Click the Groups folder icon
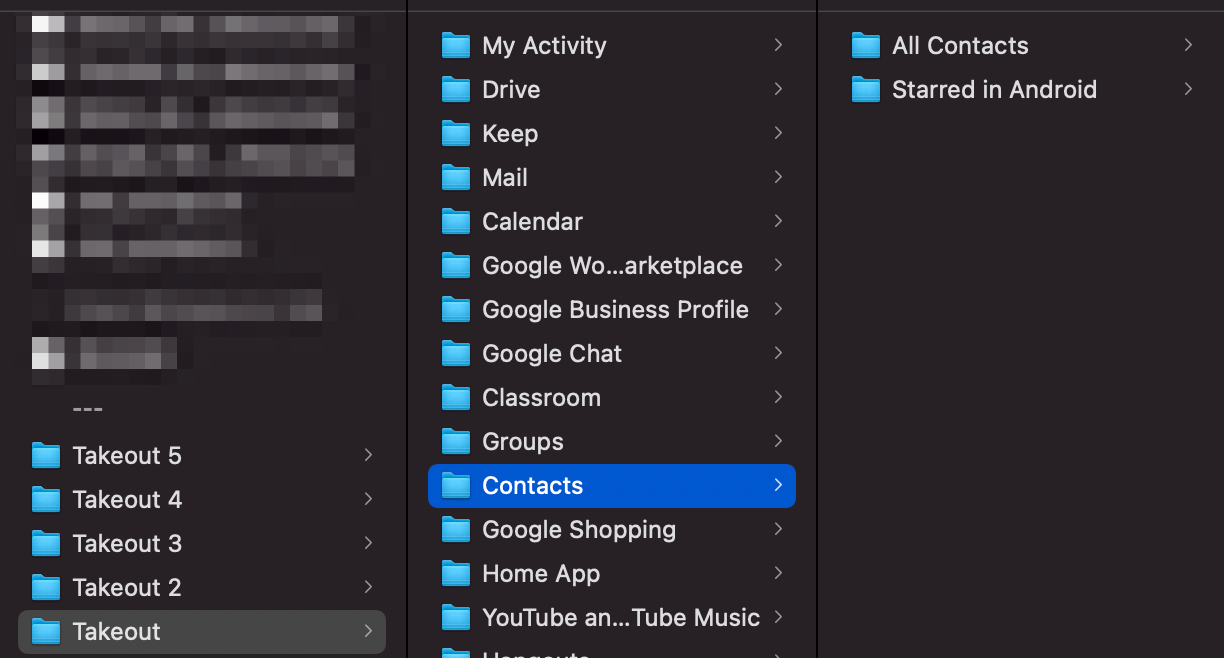This screenshot has width=1224, height=658. tap(456, 442)
